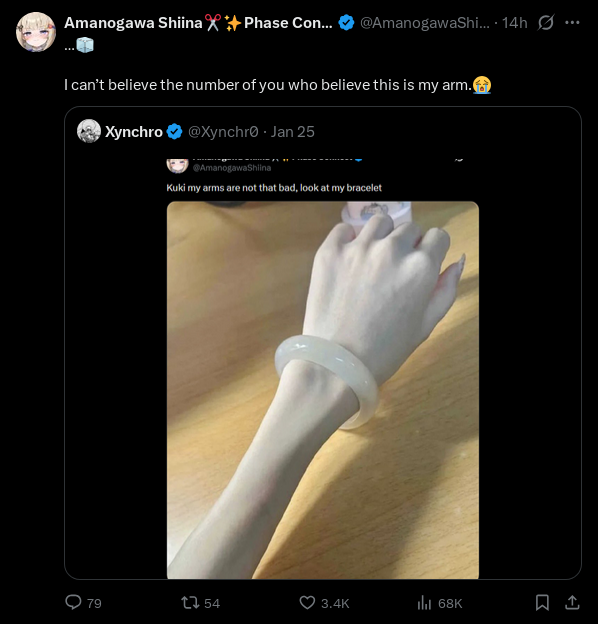Viewport: 598px width, 624px height.
Task: Click the blue verified badge next to Xynchro
Action: click(174, 132)
